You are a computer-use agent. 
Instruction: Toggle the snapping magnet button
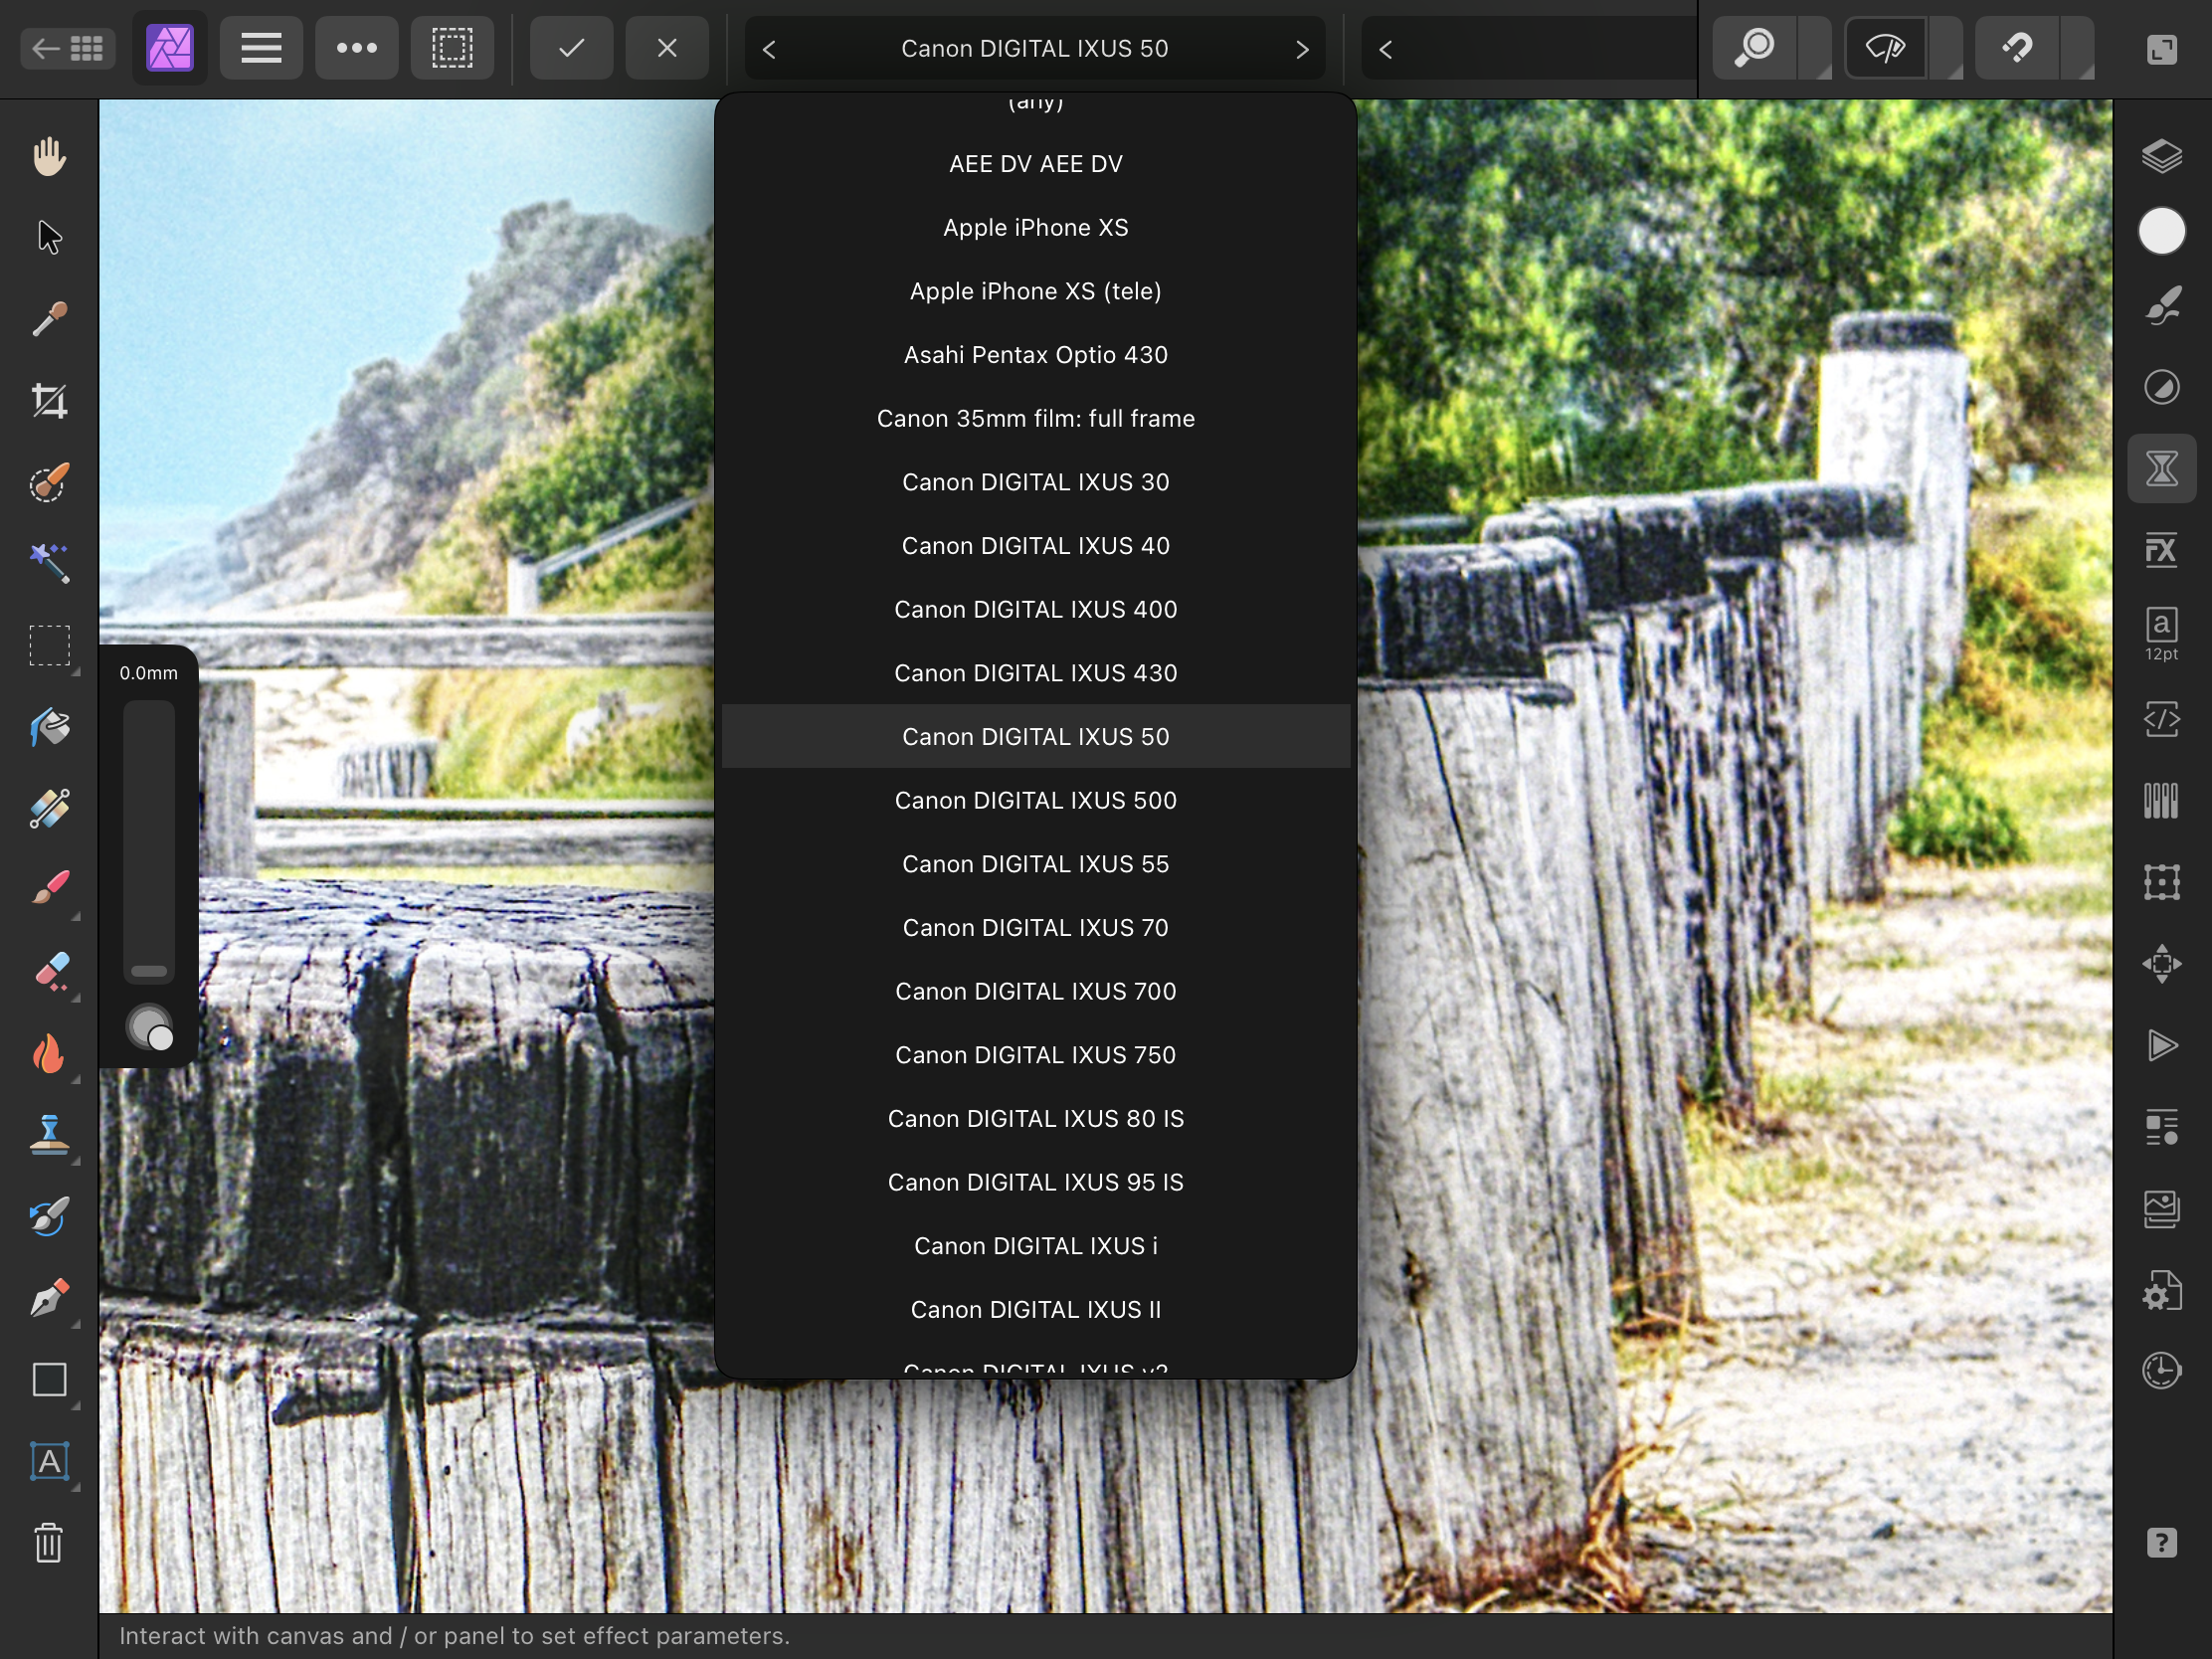coord(2017,48)
